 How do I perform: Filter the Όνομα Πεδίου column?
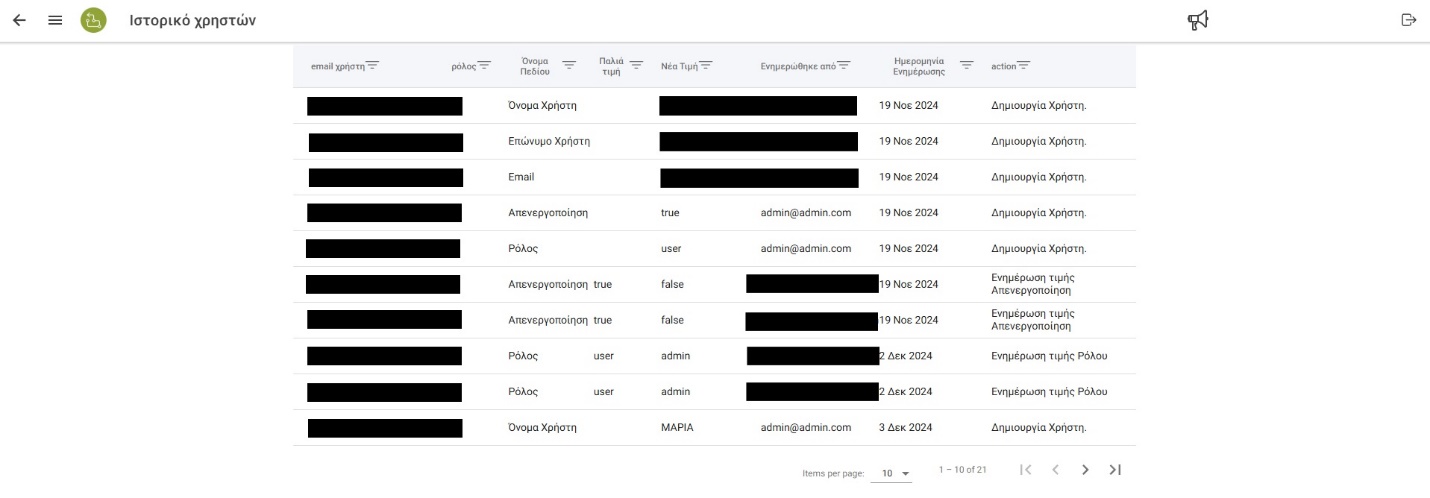click(569, 66)
